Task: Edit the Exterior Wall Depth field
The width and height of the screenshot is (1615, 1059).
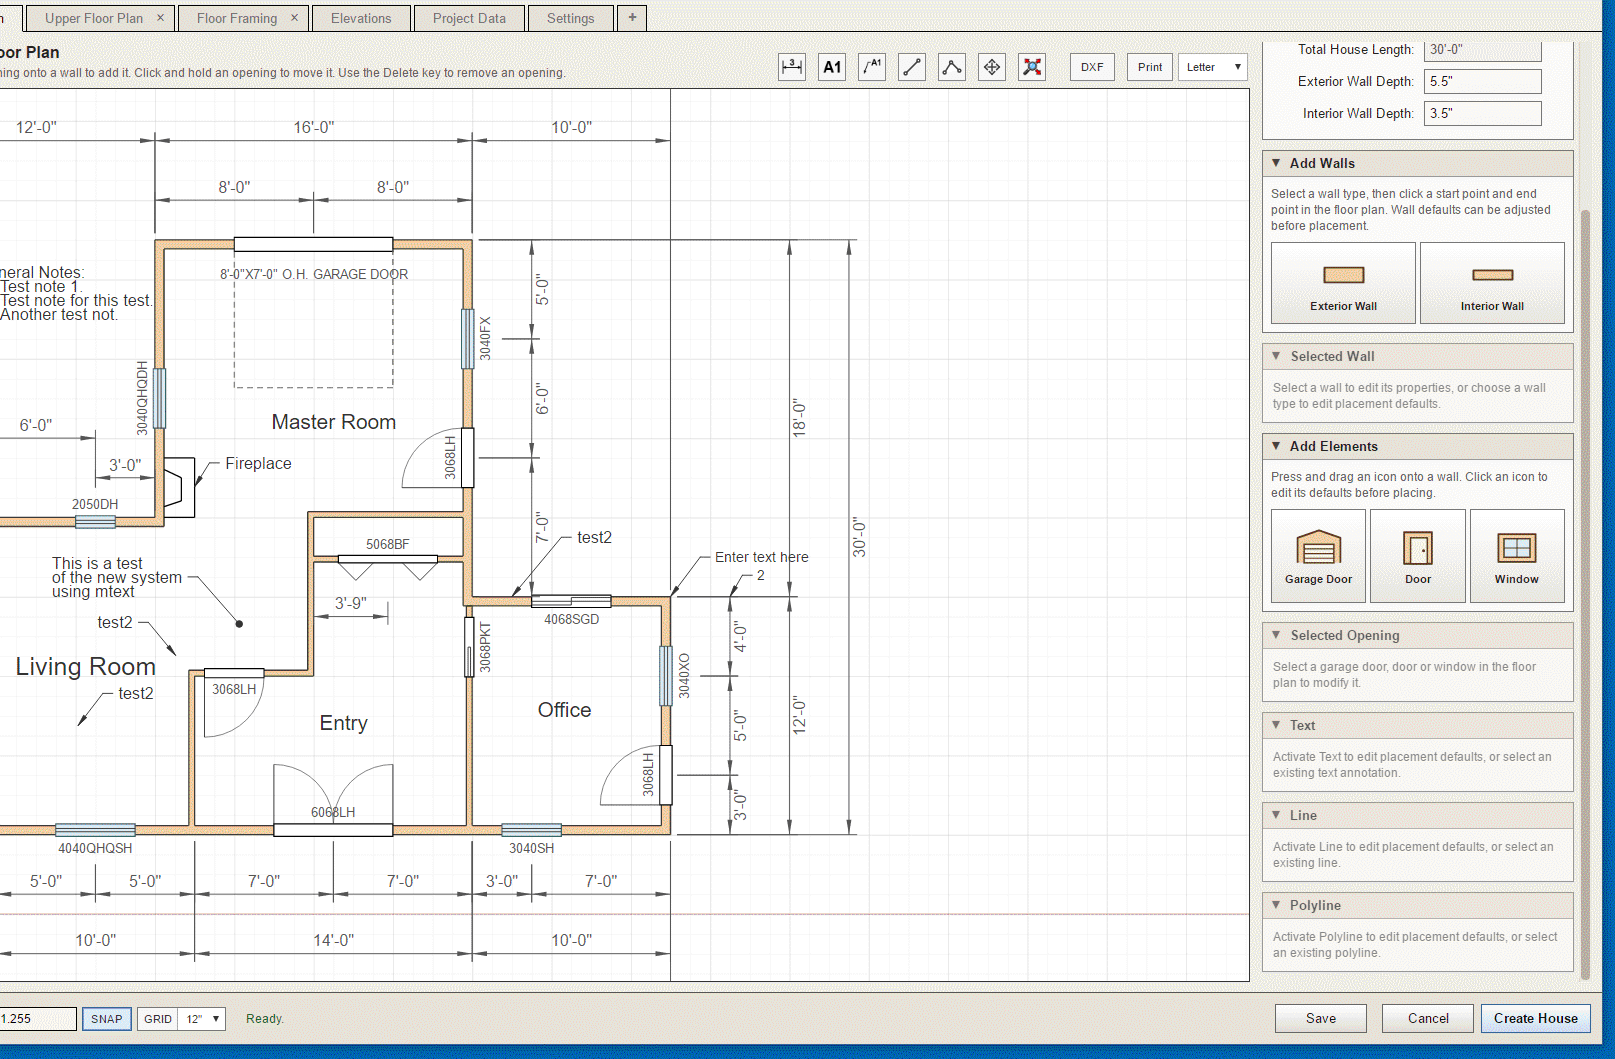Action: pyautogui.click(x=1482, y=81)
